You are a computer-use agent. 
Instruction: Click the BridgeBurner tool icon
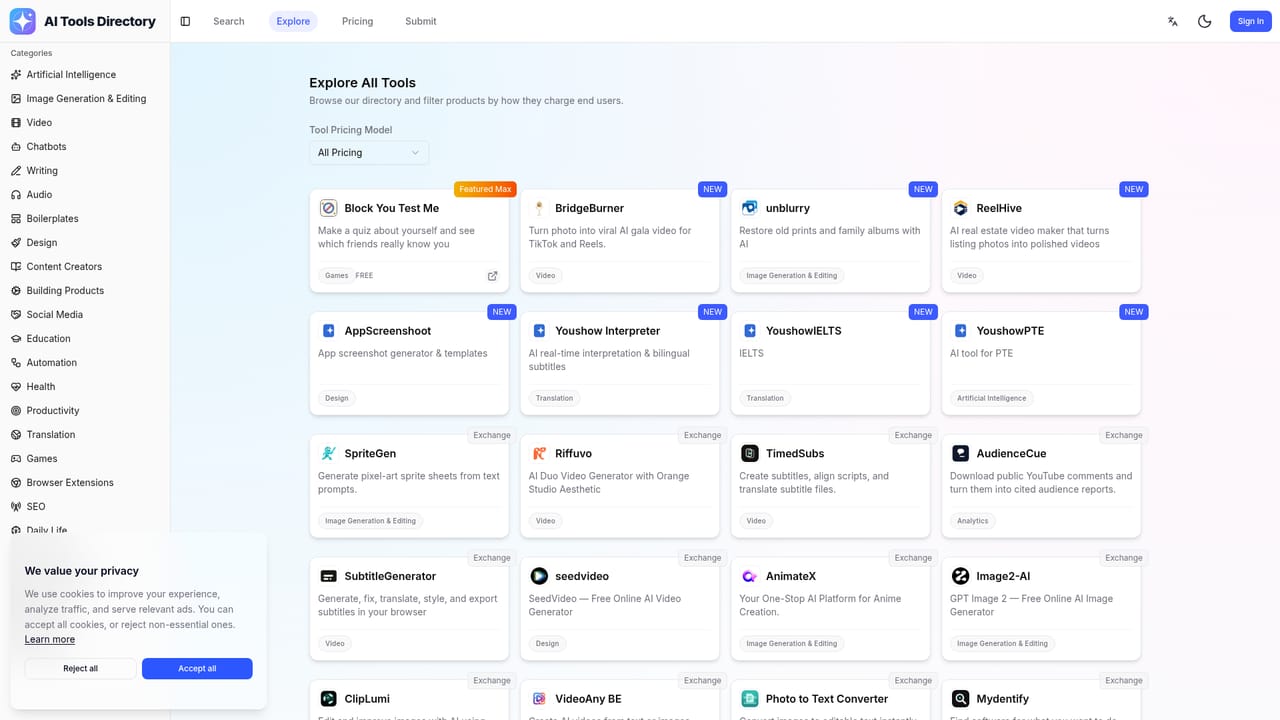point(539,208)
